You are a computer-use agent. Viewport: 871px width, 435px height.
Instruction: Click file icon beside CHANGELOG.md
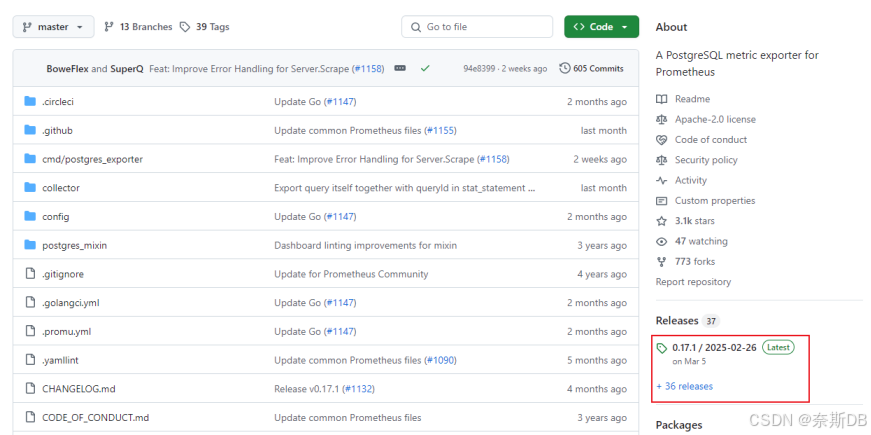point(30,389)
